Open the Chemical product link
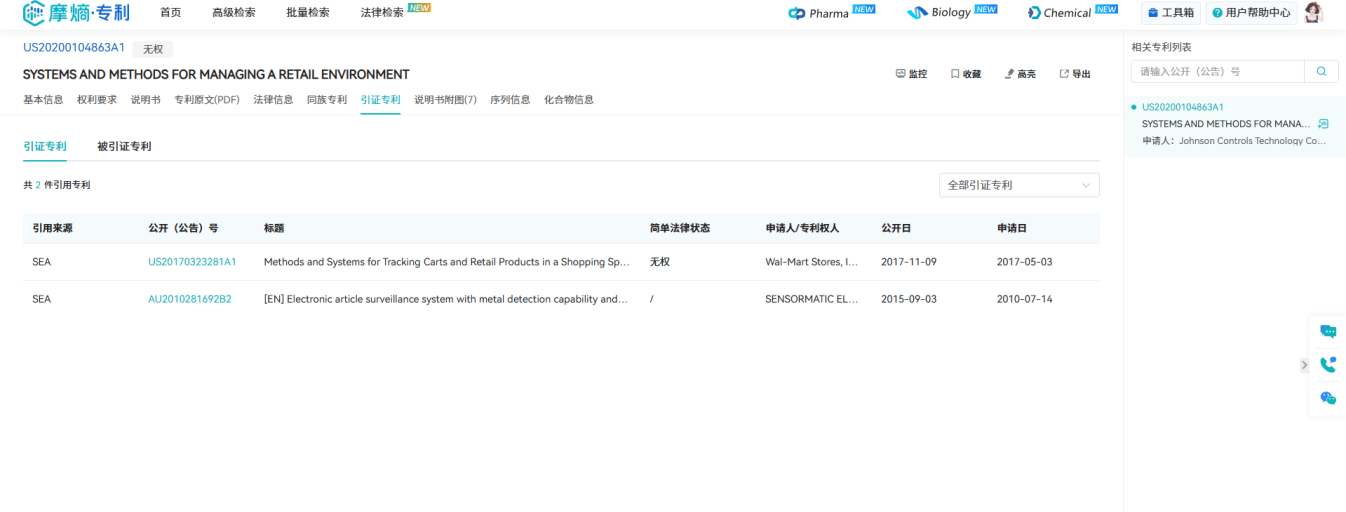Viewport: 1346px width, 512px height. click(x=1072, y=13)
